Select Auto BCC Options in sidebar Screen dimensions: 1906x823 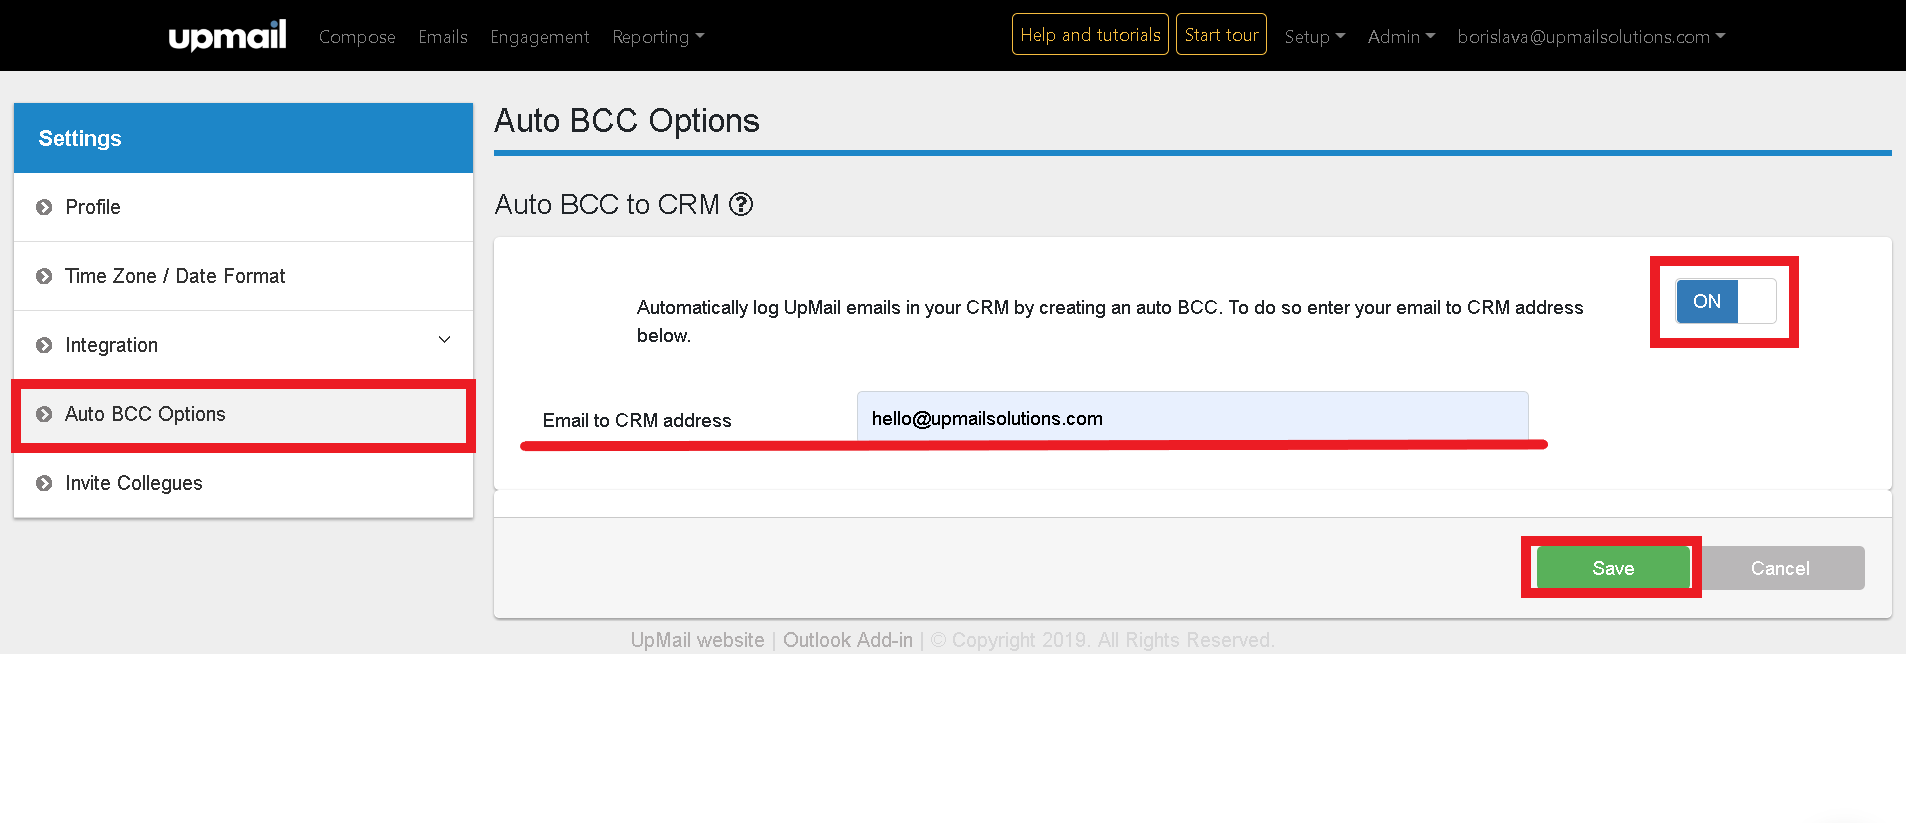pyautogui.click(x=243, y=414)
